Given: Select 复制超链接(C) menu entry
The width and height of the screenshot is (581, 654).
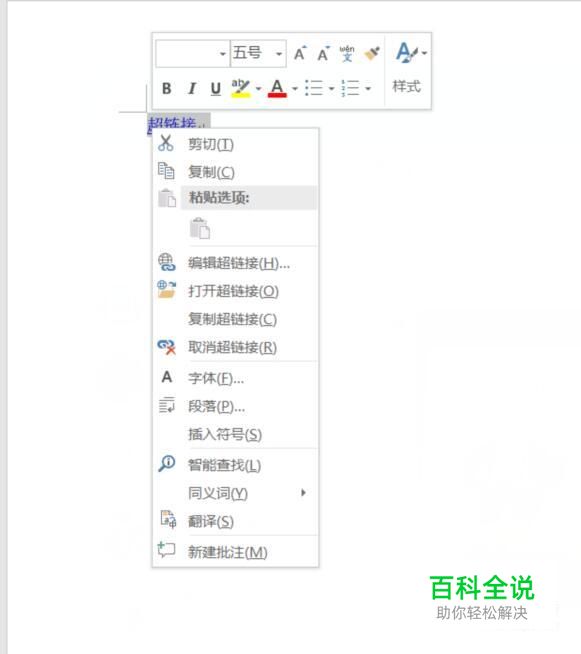Looking at the screenshot, I should tap(236, 319).
